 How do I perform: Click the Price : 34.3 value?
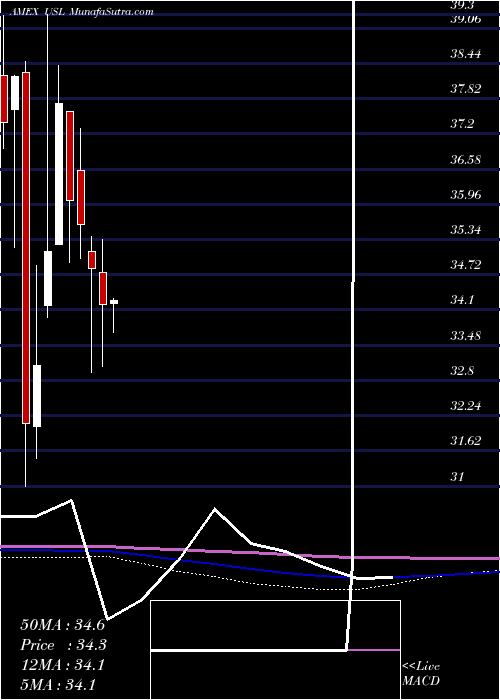[63, 645]
